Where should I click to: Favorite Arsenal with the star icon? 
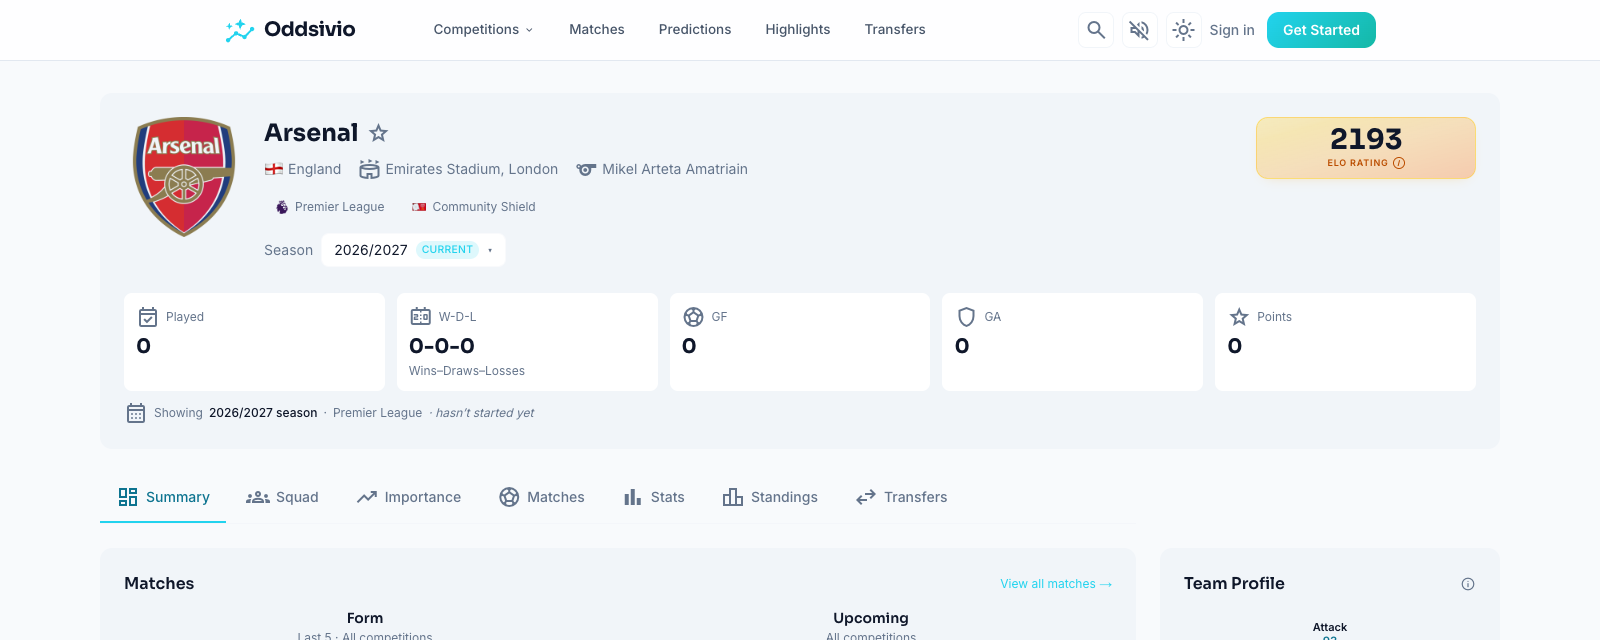[378, 133]
